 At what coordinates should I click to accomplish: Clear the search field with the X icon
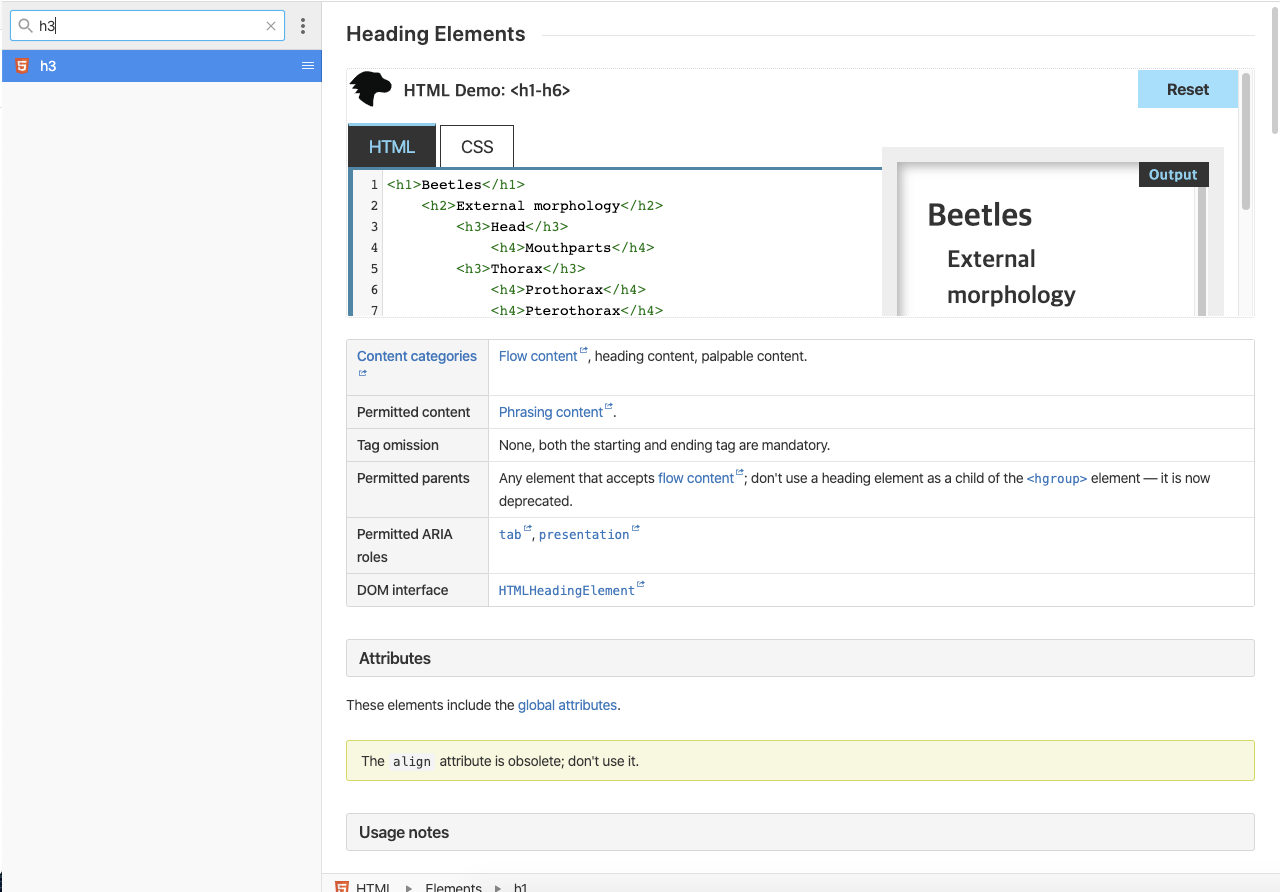271,26
